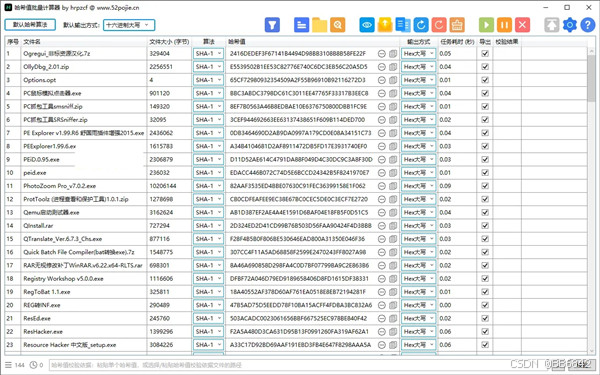Open Hex output dropdown in row 2
Screen dimensions: 600x375
point(418,67)
